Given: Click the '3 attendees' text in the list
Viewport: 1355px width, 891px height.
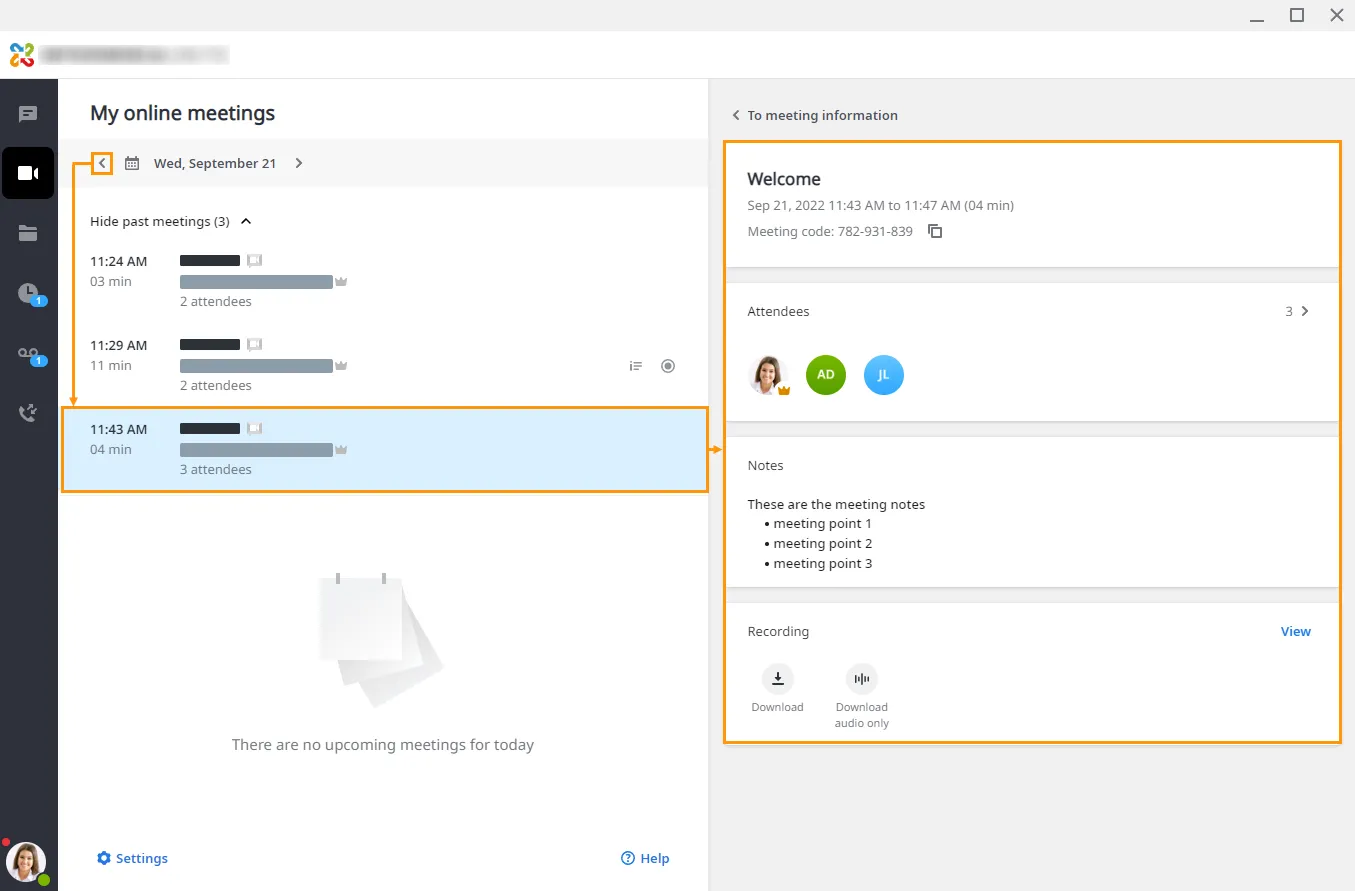Looking at the screenshot, I should pyautogui.click(x=216, y=469).
